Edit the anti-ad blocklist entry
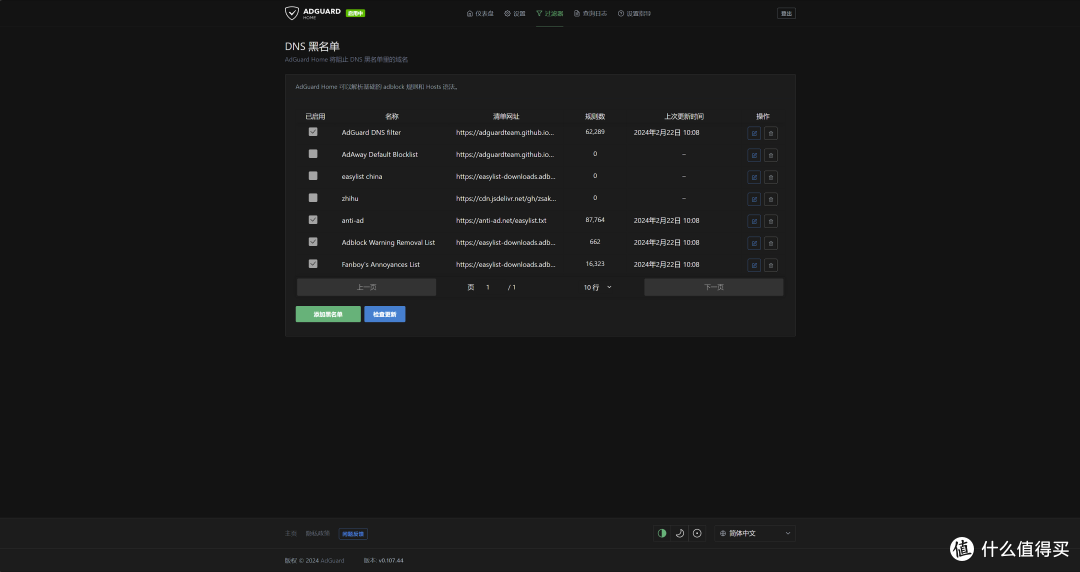Screen dimensions: 1080x572 [x=754, y=221]
